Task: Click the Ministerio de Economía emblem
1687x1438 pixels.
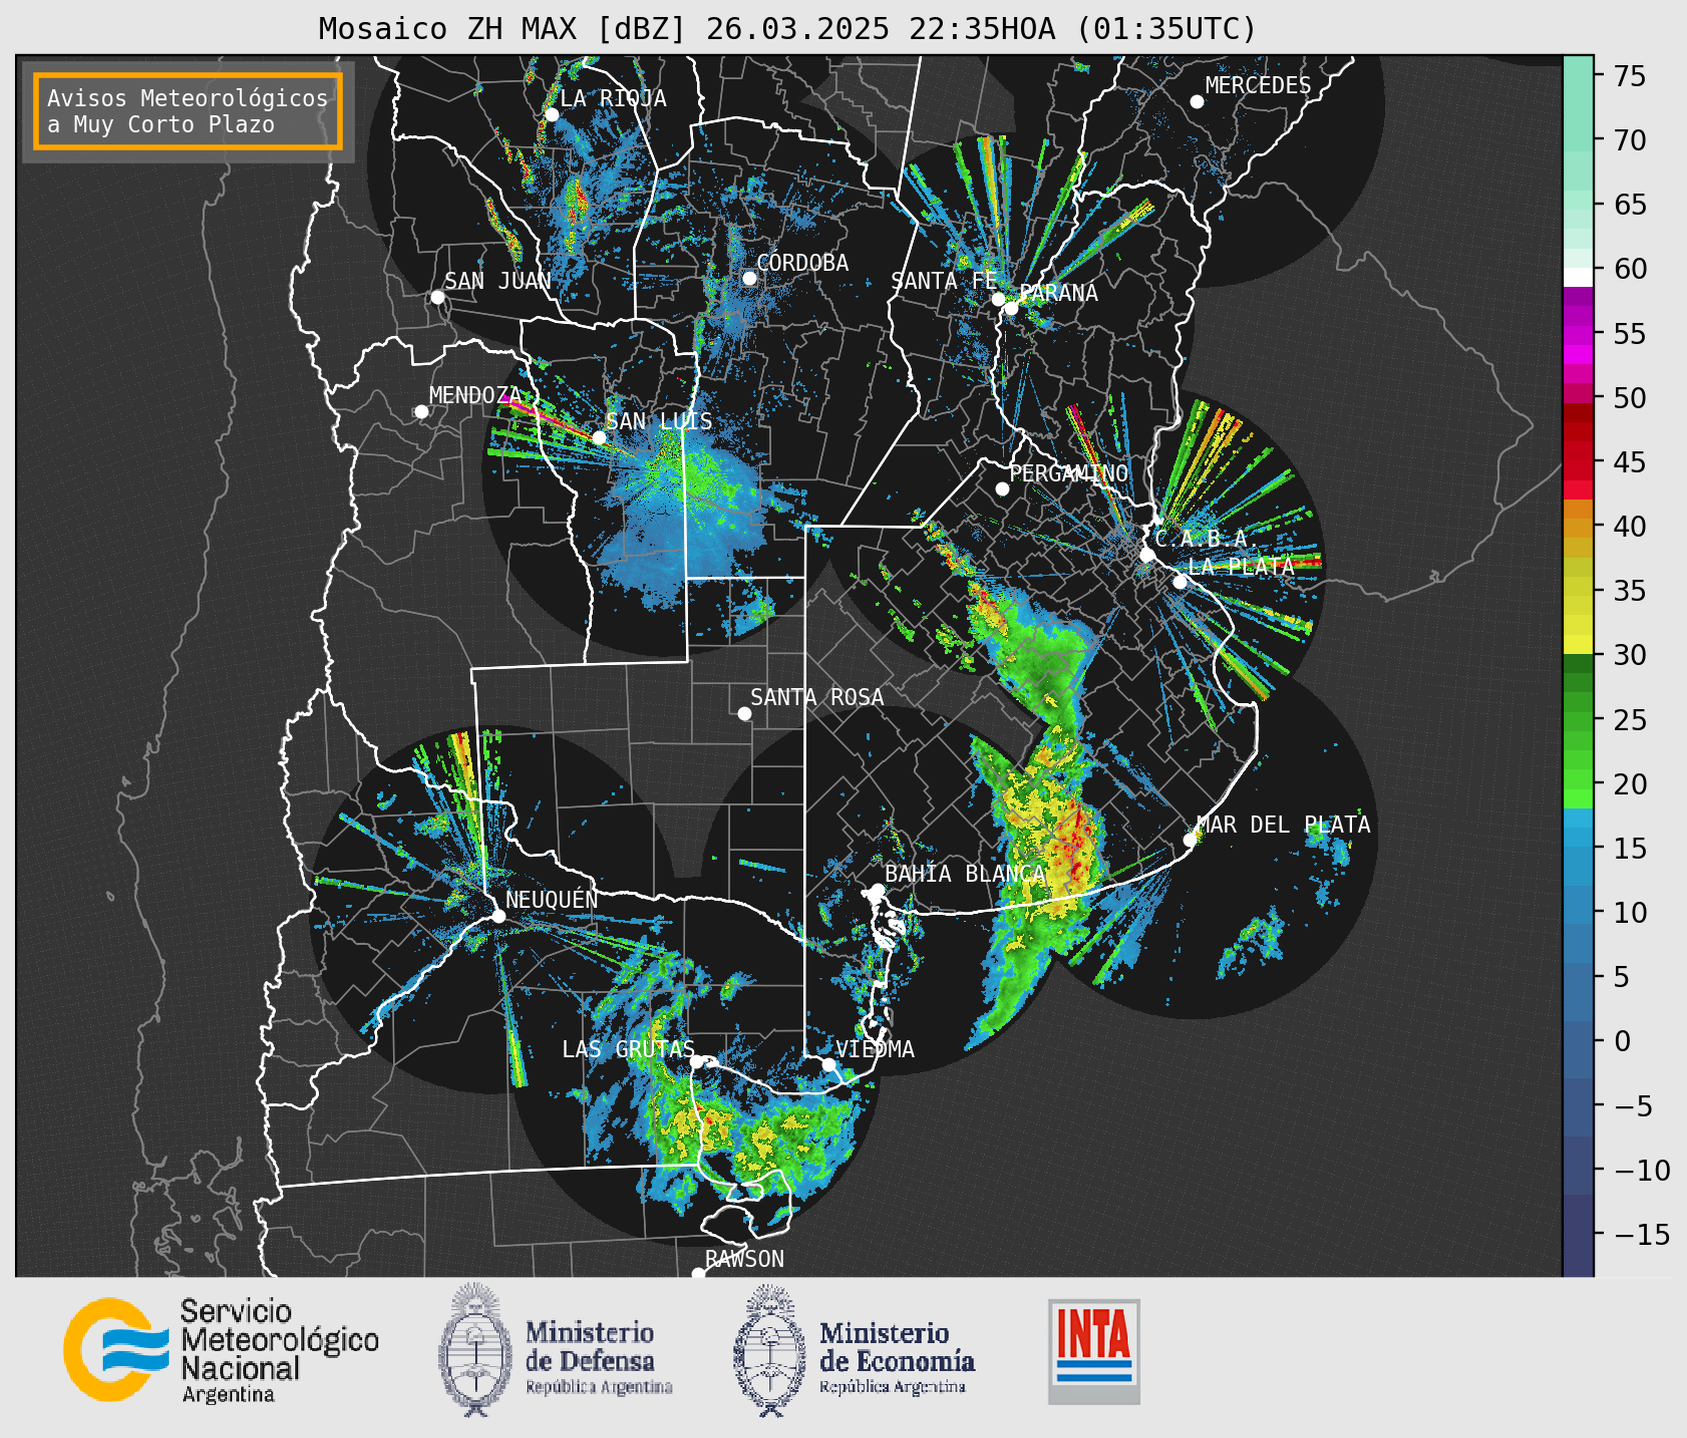Action: coord(769,1350)
